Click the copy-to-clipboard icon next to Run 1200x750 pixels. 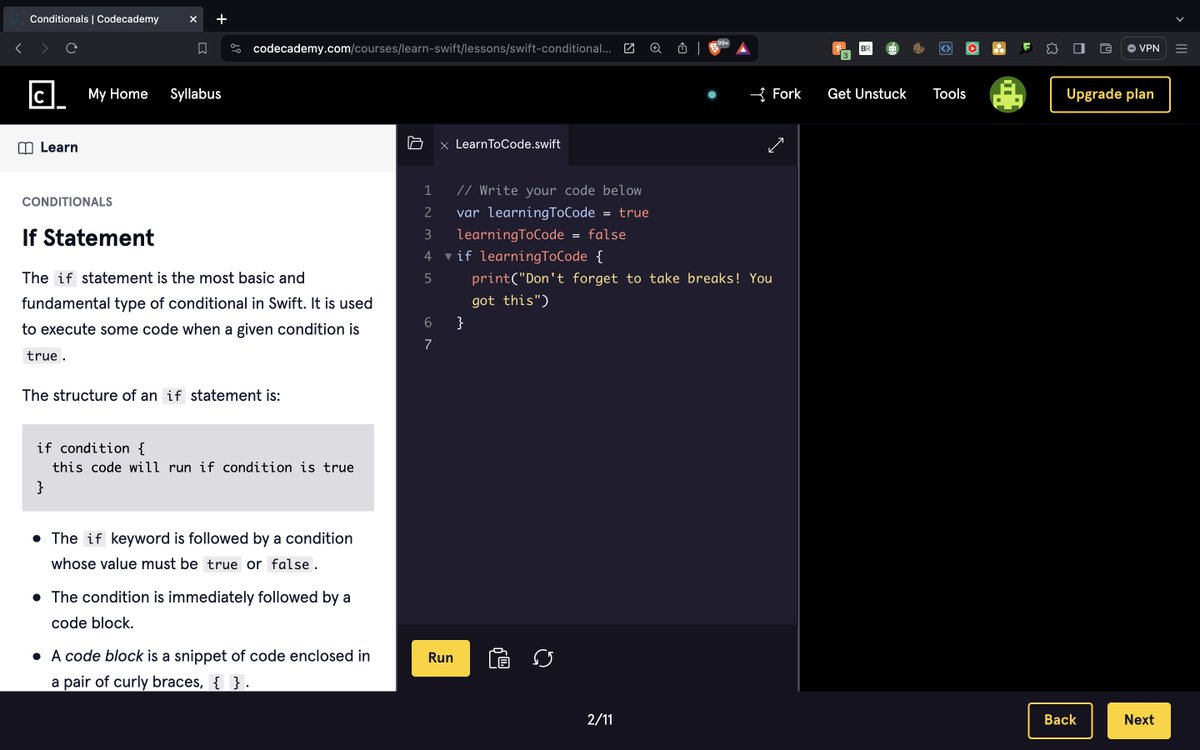tap(499, 658)
